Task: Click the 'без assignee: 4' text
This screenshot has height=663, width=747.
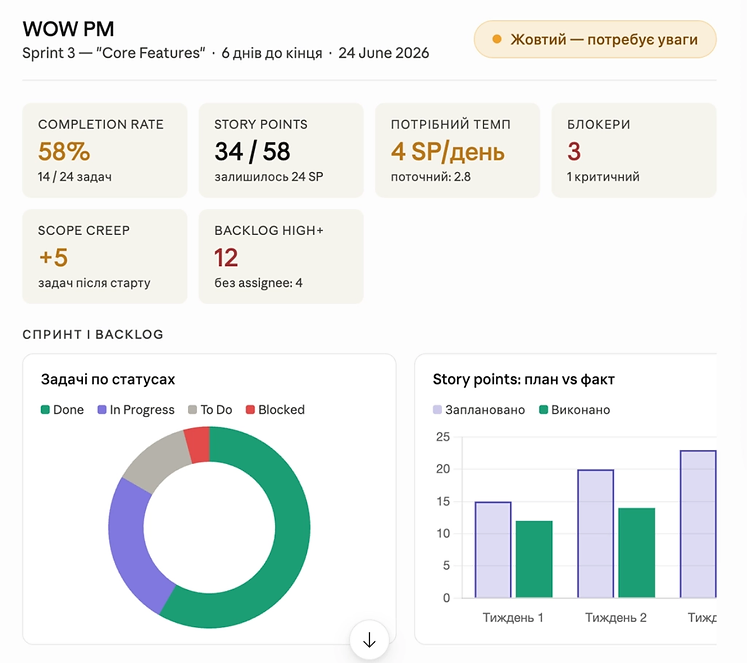Action: [x=258, y=283]
